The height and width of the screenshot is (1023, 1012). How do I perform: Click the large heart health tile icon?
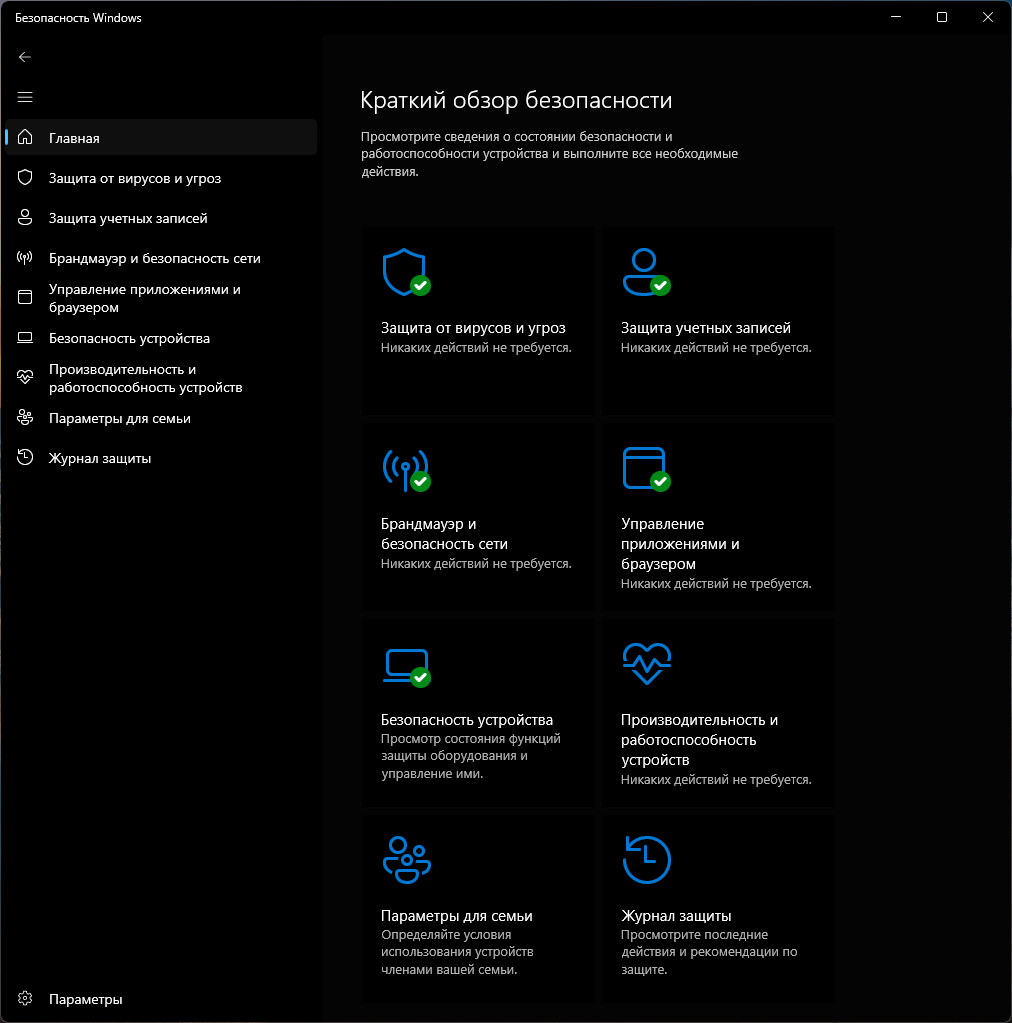point(647,664)
